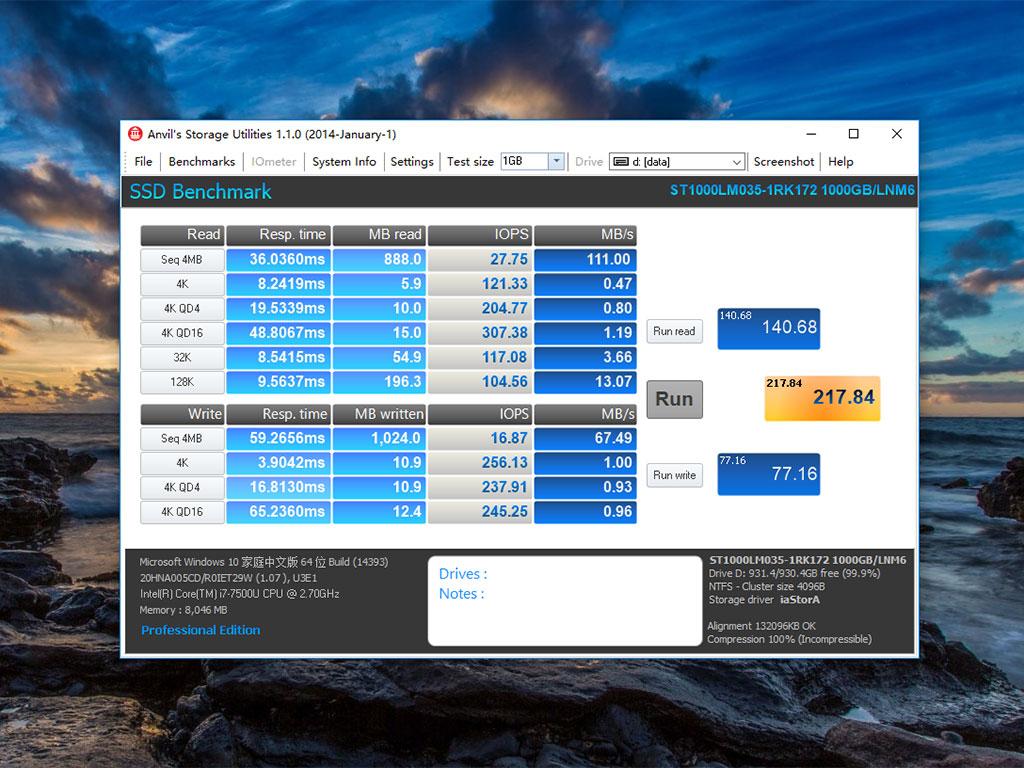The image size is (1024, 768).
Task: Click the Storage driver iaStorA line
Action: [764, 600]
